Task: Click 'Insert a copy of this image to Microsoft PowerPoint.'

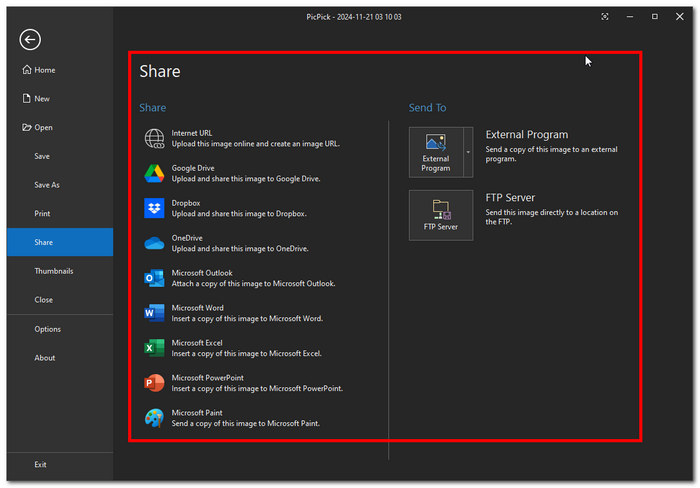Action: (257, 388)
